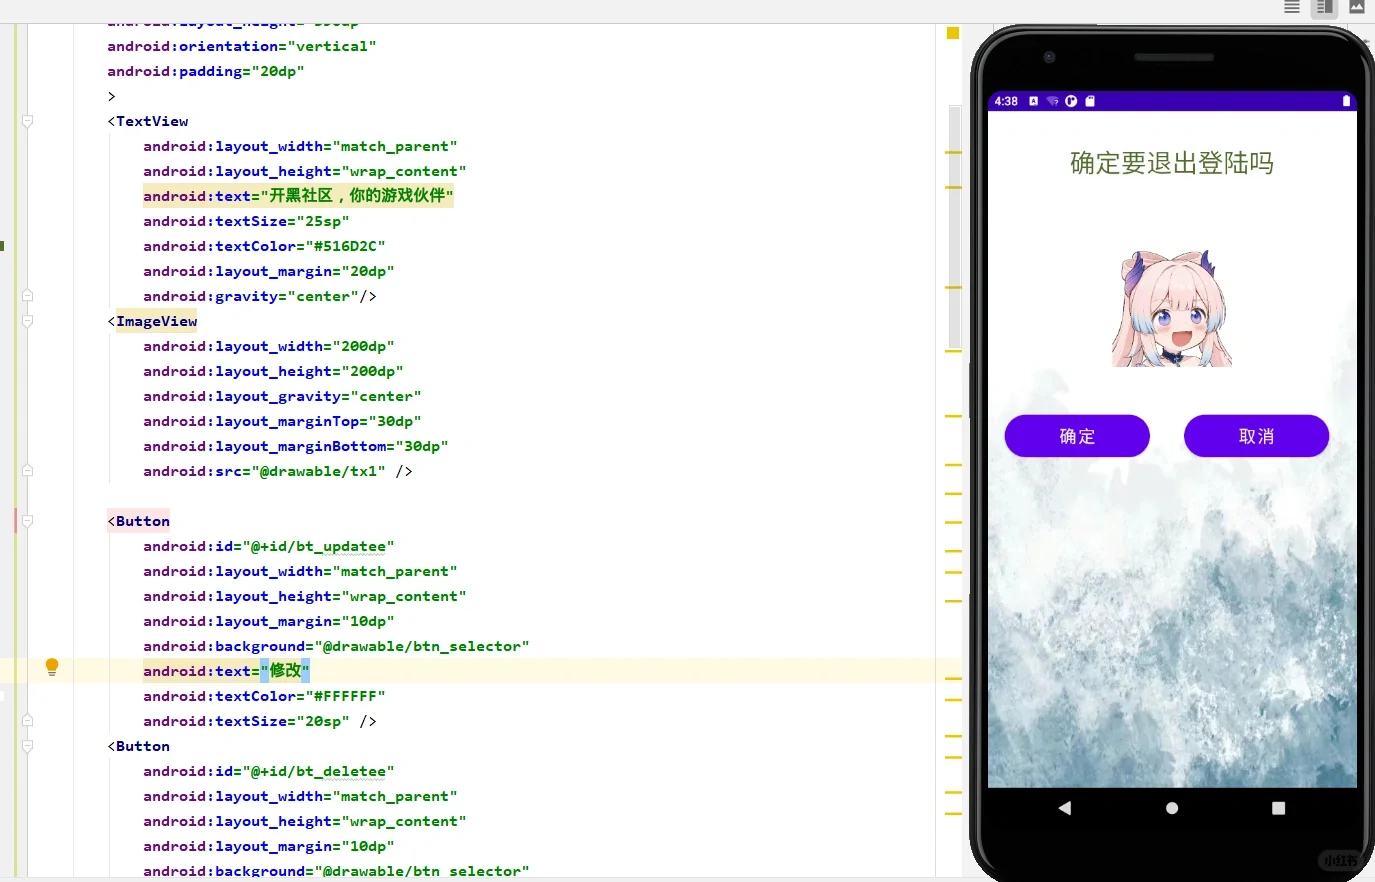
Task: Click the wifi icon in emulator status bar
Action: [x=1051, y=100]
